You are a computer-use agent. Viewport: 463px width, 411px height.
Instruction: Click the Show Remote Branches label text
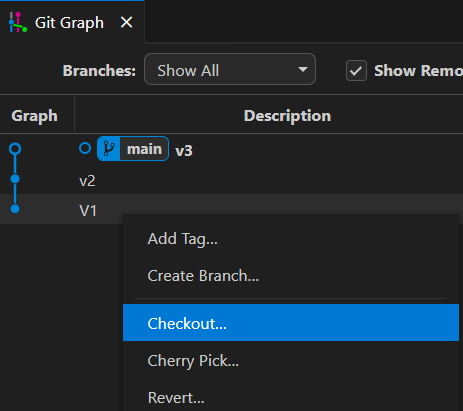coord(418,71)
